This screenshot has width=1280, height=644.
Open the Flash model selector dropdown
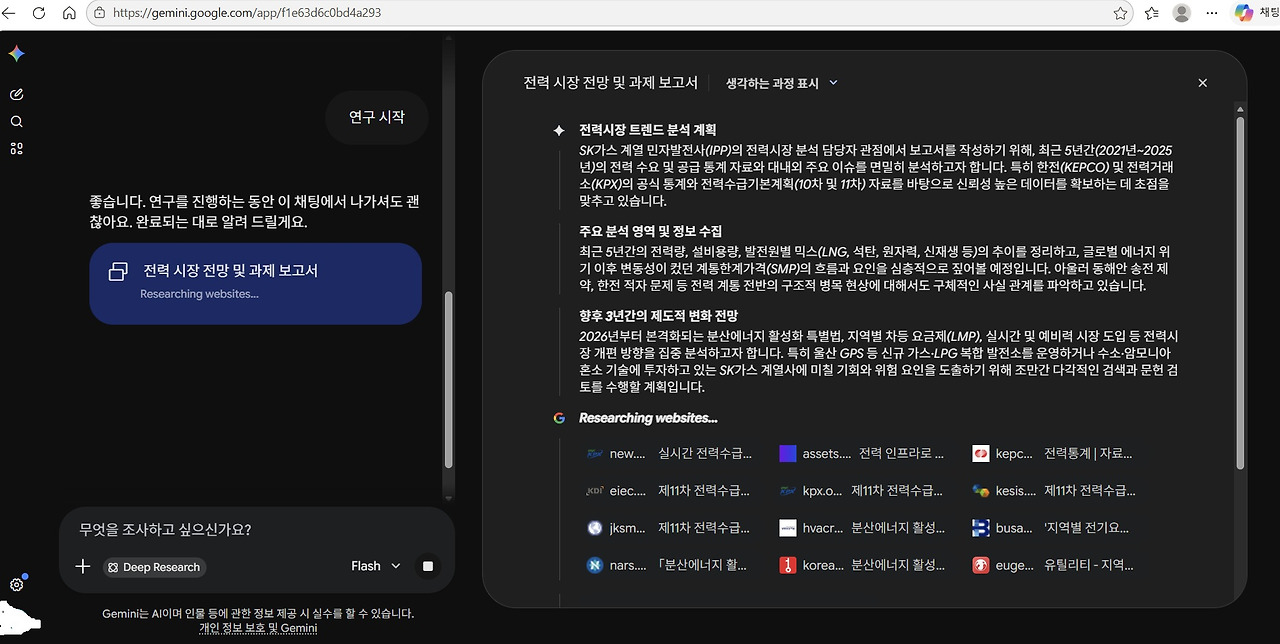tap(375, 566)
